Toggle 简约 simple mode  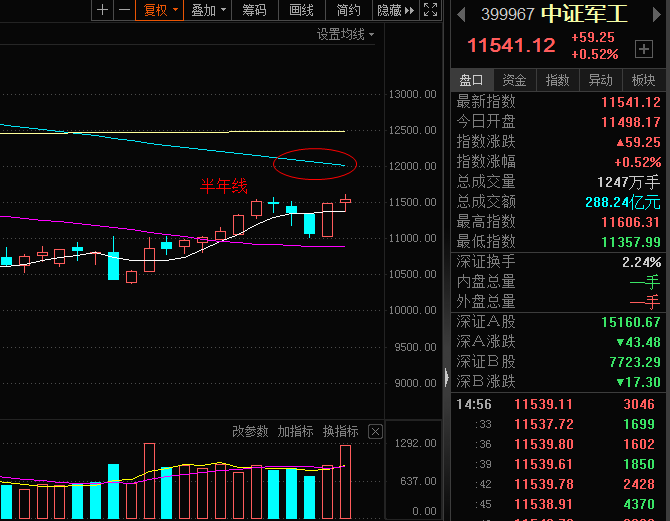pos(349,10)
